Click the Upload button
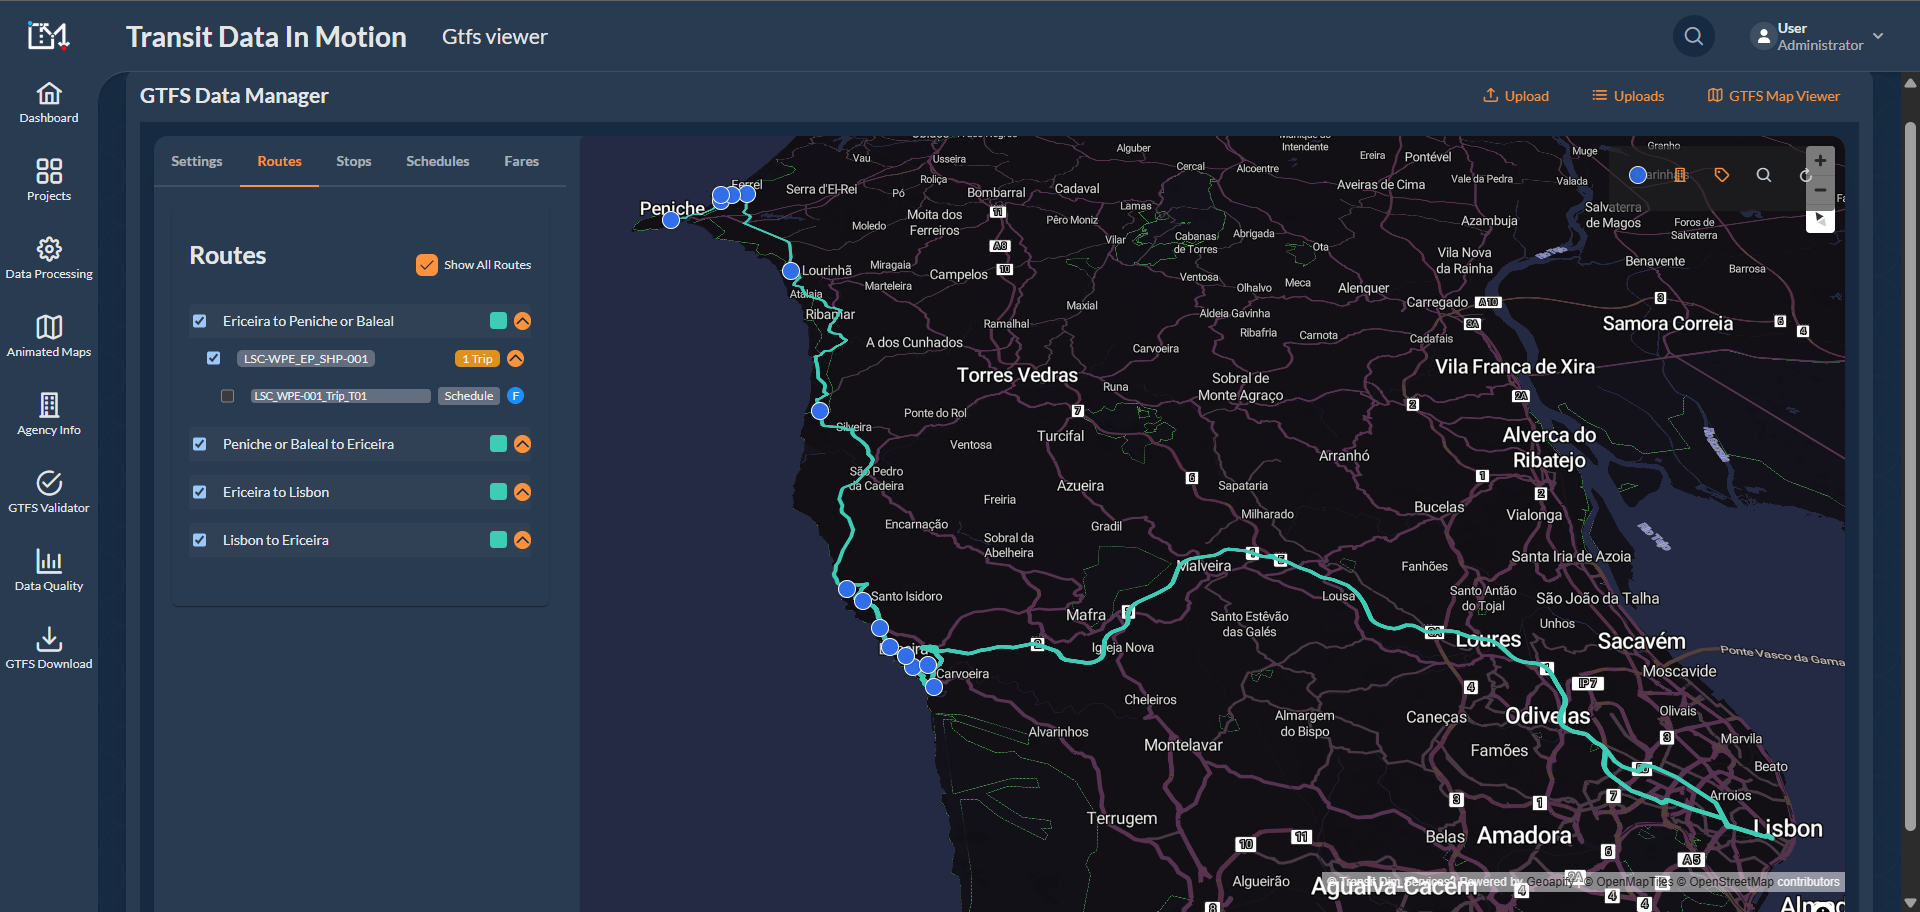1920x912 pixels. [x=1516, y=95]
